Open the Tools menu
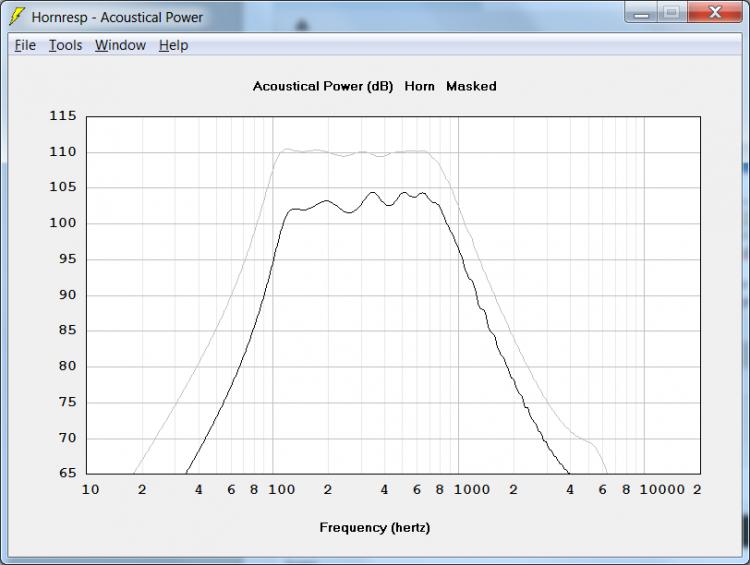The image size is (750, 565). coord(66,45)
